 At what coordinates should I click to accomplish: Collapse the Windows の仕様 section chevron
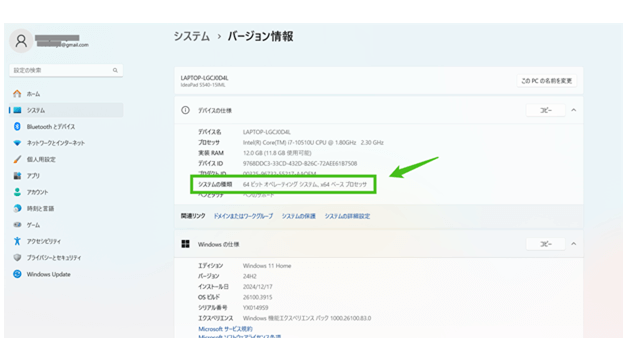point(573,244)
